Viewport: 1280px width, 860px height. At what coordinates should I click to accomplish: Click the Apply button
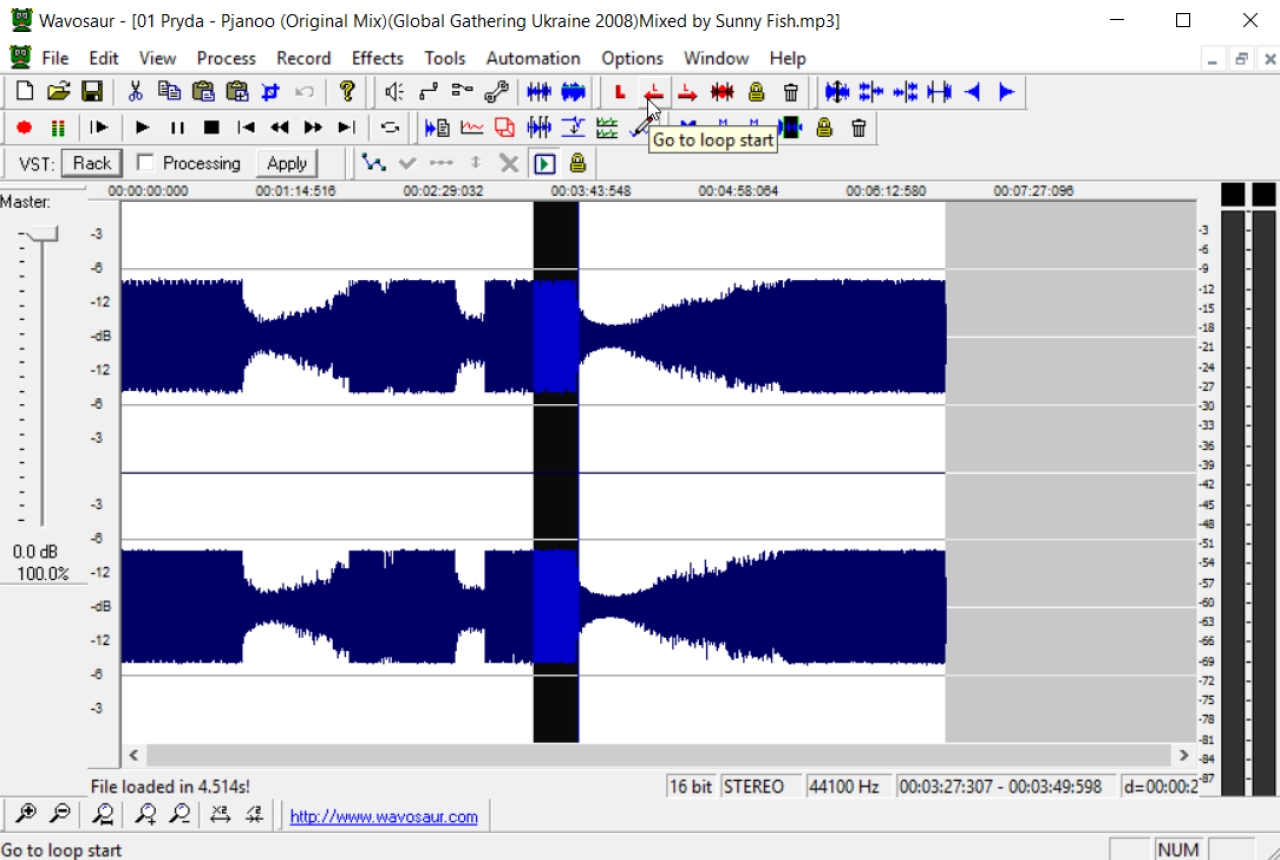287,163
